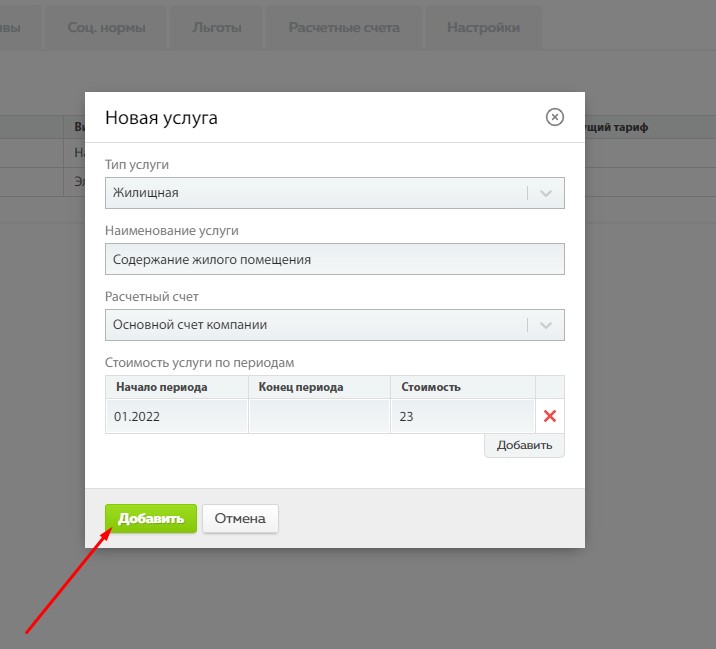Open the Расчетные счета tab
The height and width of the screenshot is (649, 716).
point(344,27)
